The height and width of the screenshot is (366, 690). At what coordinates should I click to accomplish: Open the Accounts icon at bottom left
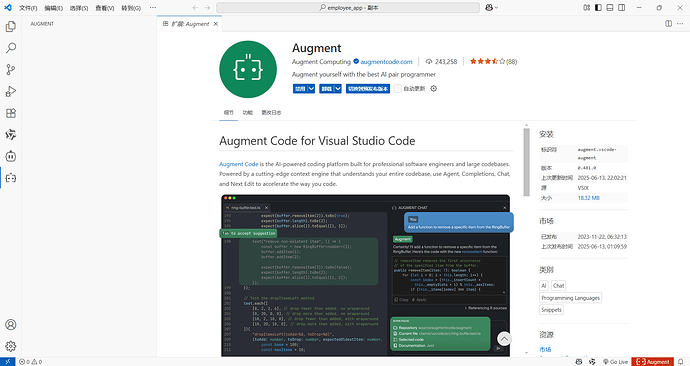click(11, 325)
